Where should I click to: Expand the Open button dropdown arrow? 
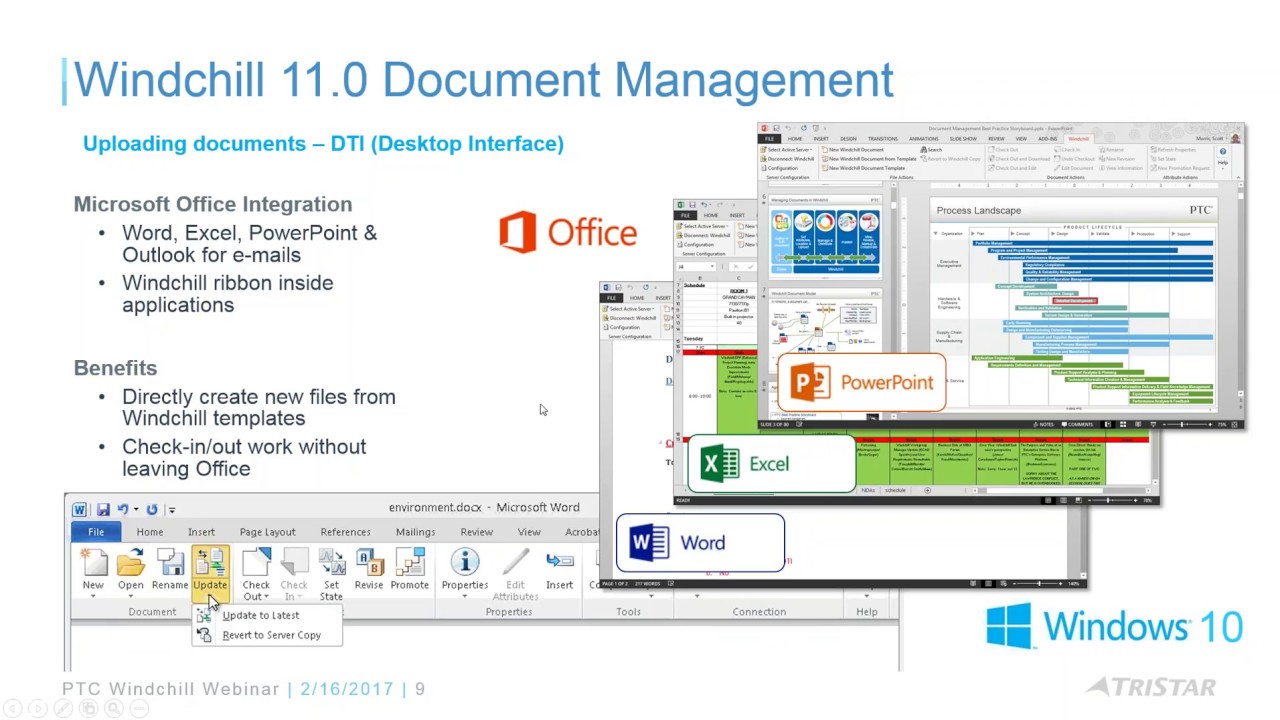tap(131, 596)
